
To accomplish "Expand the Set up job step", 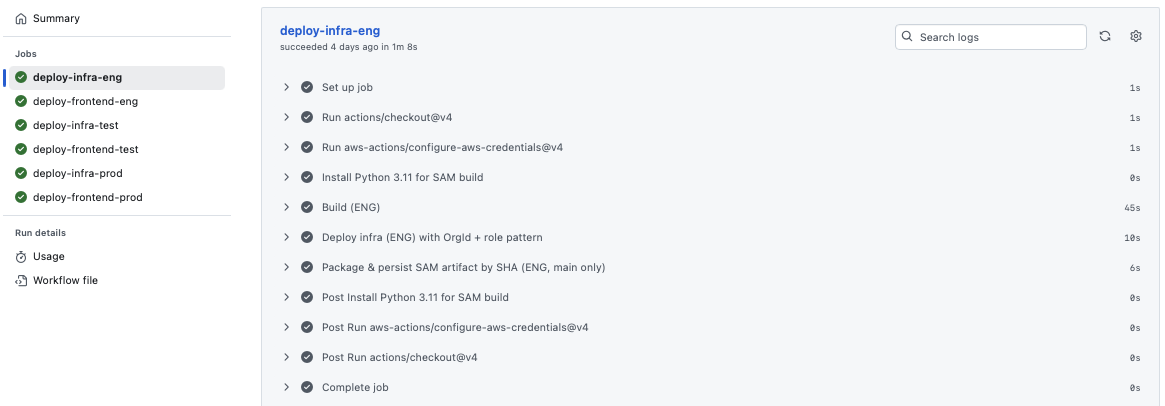I will click(x=286, y=87).
